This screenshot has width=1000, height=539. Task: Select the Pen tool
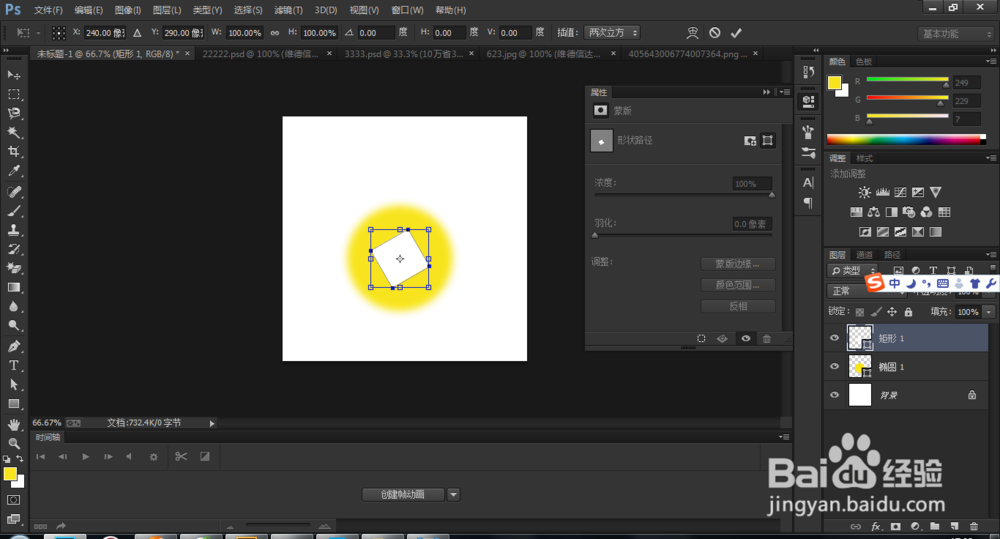point(13,346)
